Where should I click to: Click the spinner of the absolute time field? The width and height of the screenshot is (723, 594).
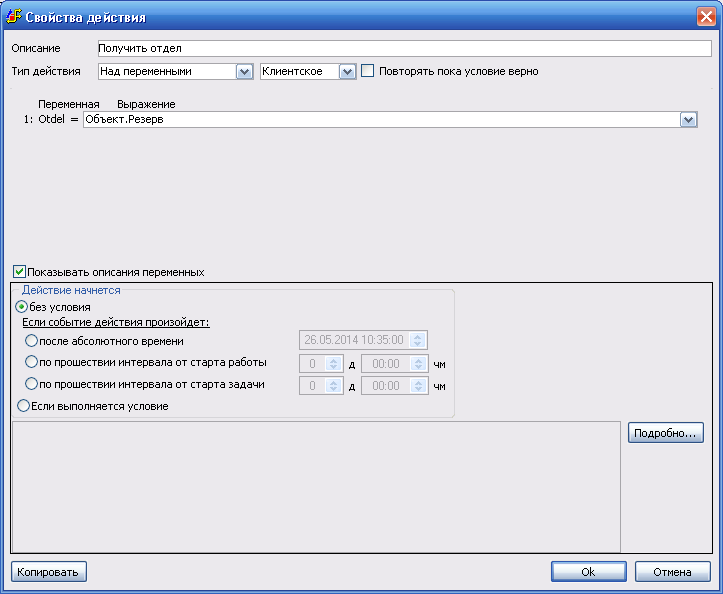pos(418,340)
